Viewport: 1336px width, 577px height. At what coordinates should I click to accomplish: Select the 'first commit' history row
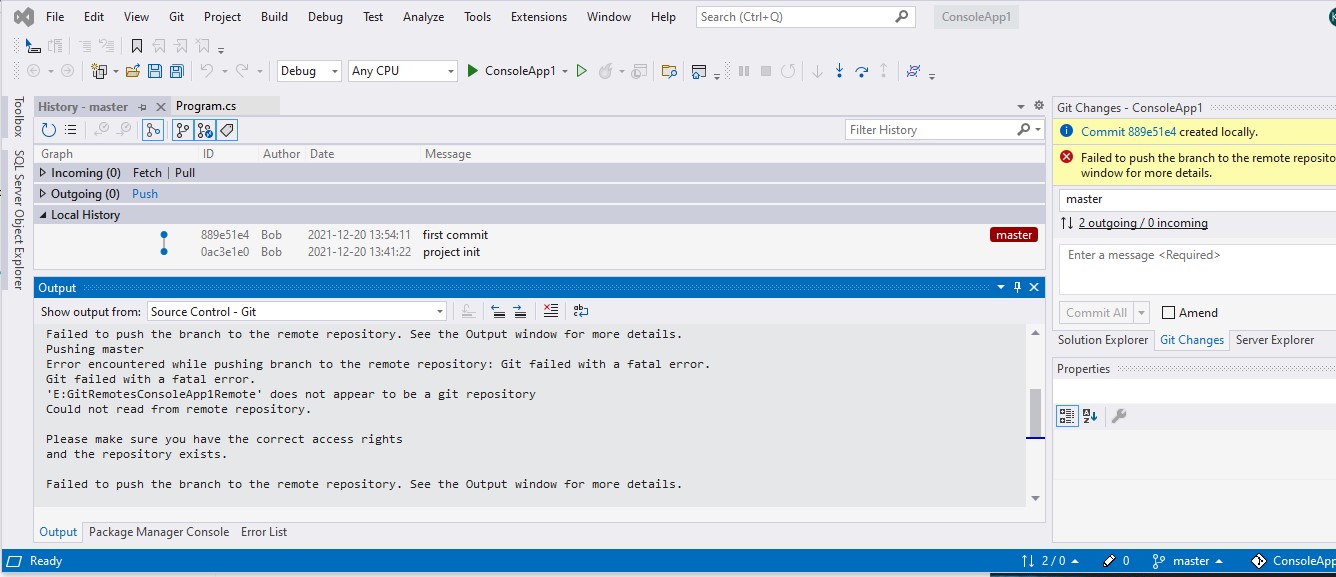(x=537, y=235)
